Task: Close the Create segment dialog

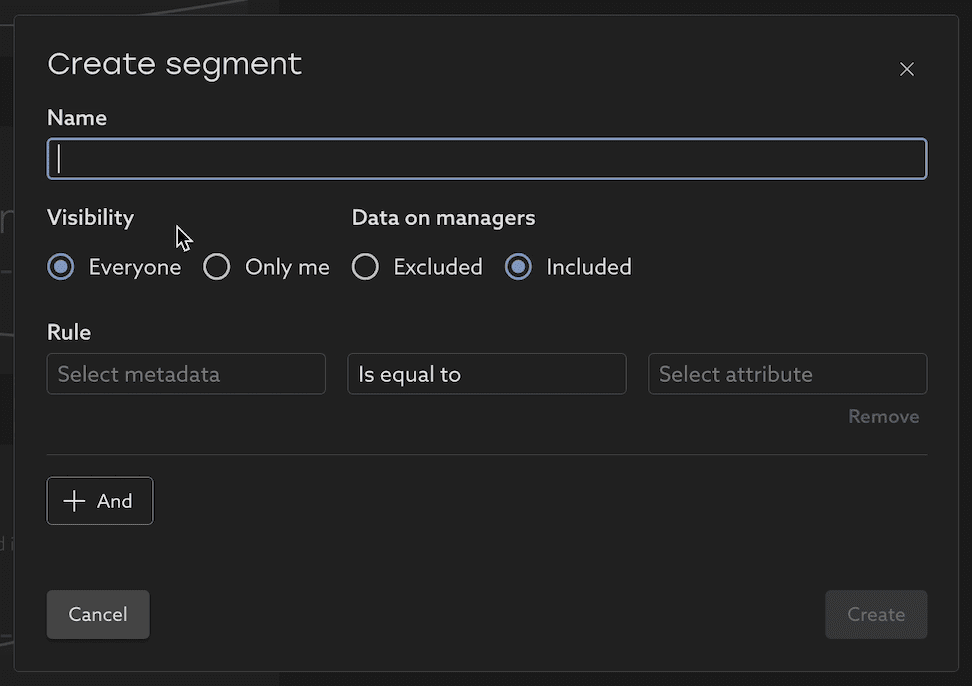Action: pos(907,69)
